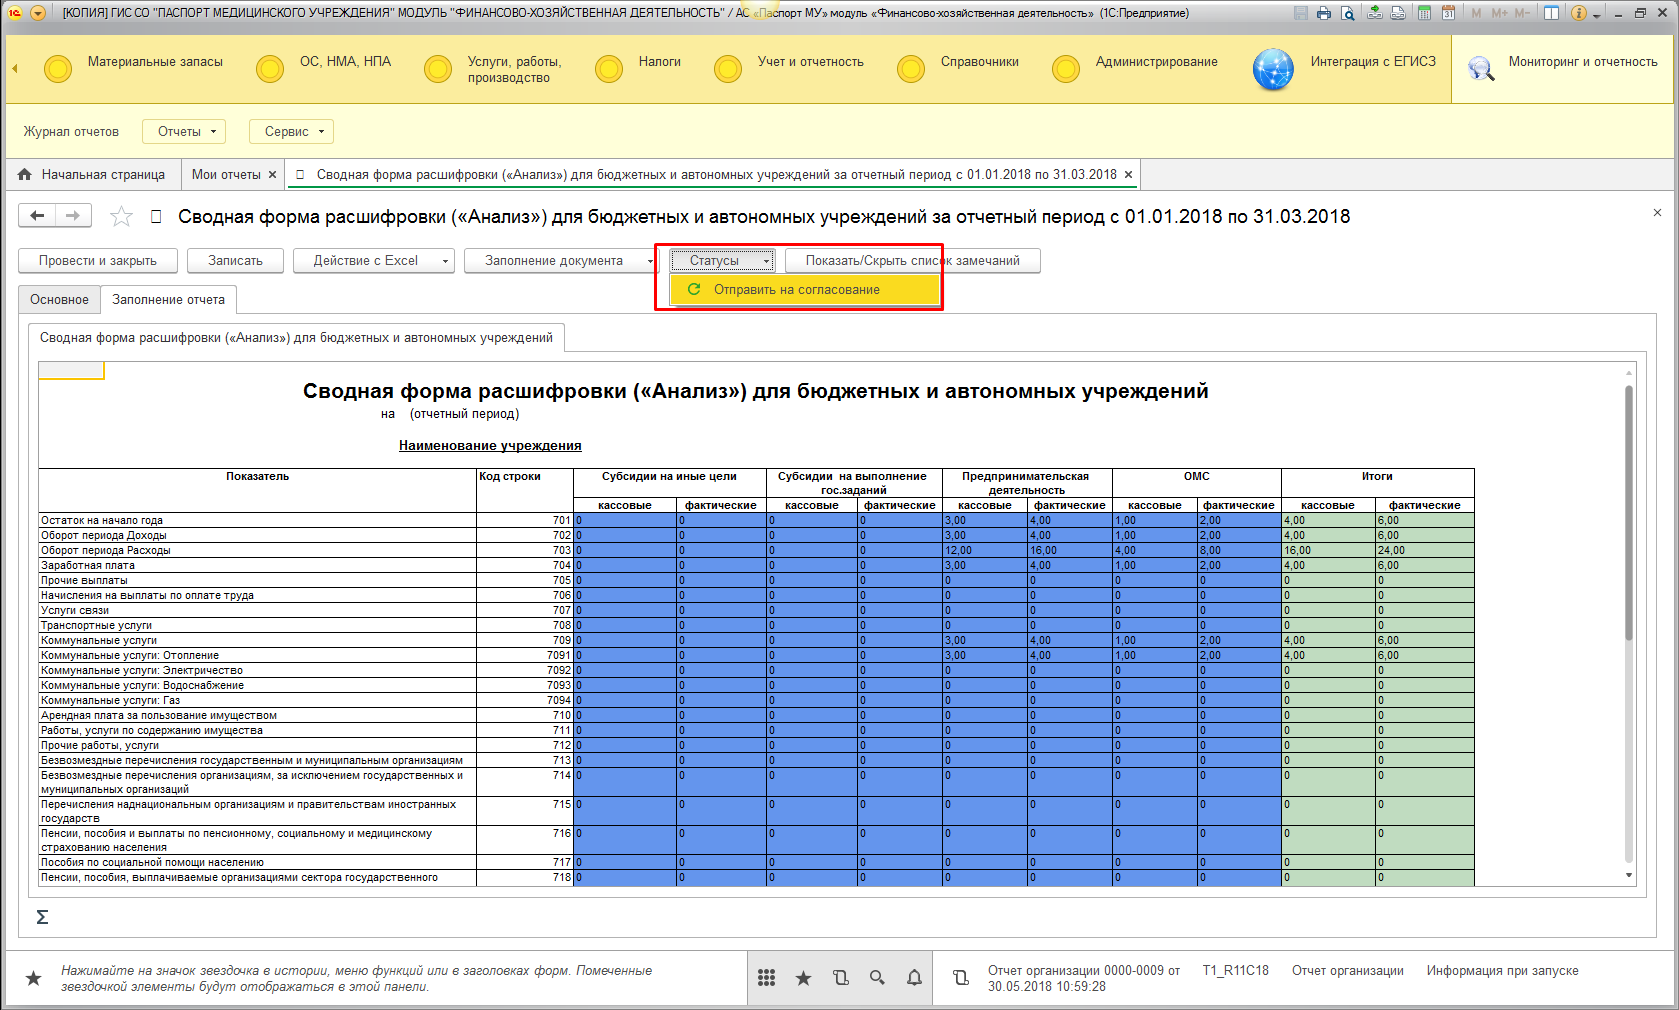
Task: Open the calendar icon in title bar
Action: click(x=1447, y=13)
